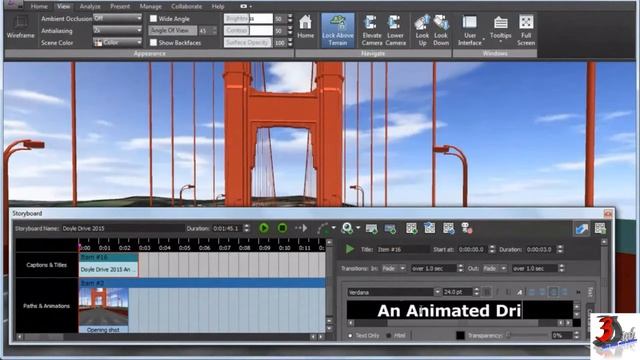Screen dimensions: 640x360
Task: Open the Analyze ribbon tab
Action: (90, 6)
